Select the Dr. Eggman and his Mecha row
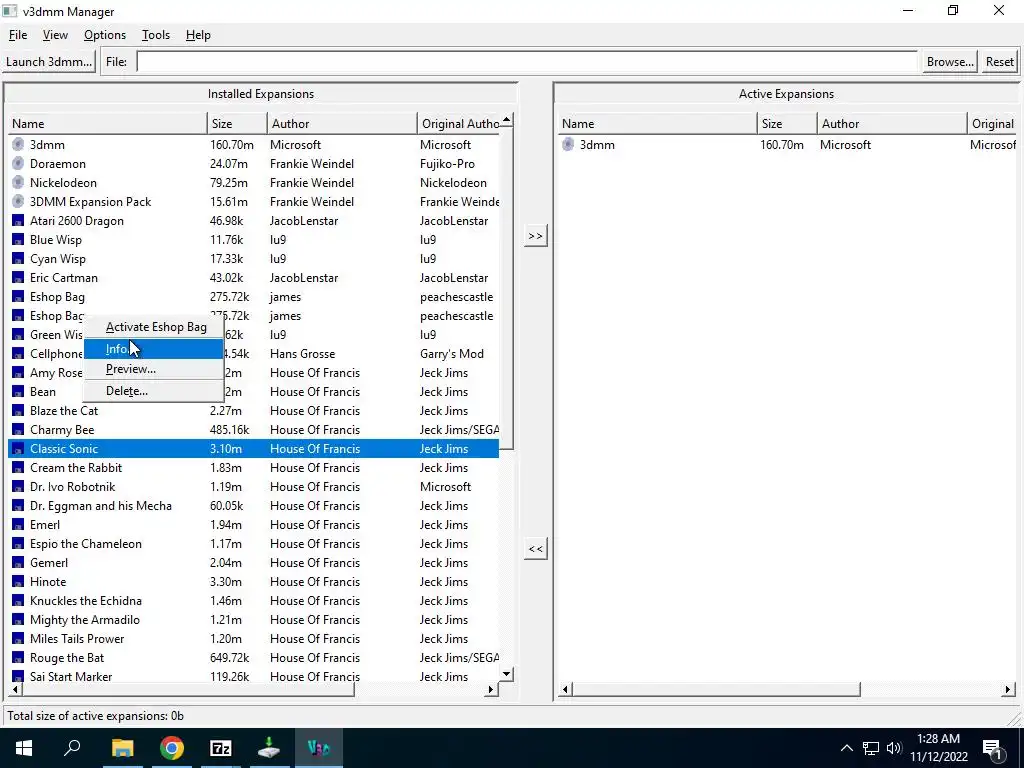This screenshot has width=1024, height=768. (x=253, y=505)
